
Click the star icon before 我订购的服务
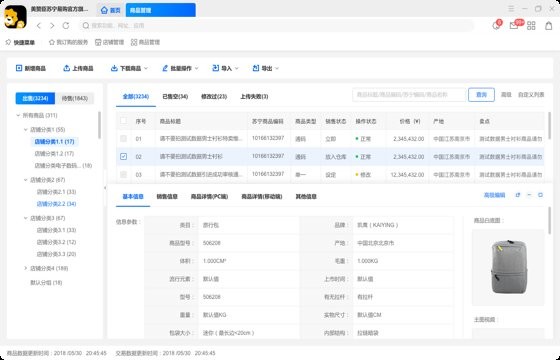coord(52,42)
